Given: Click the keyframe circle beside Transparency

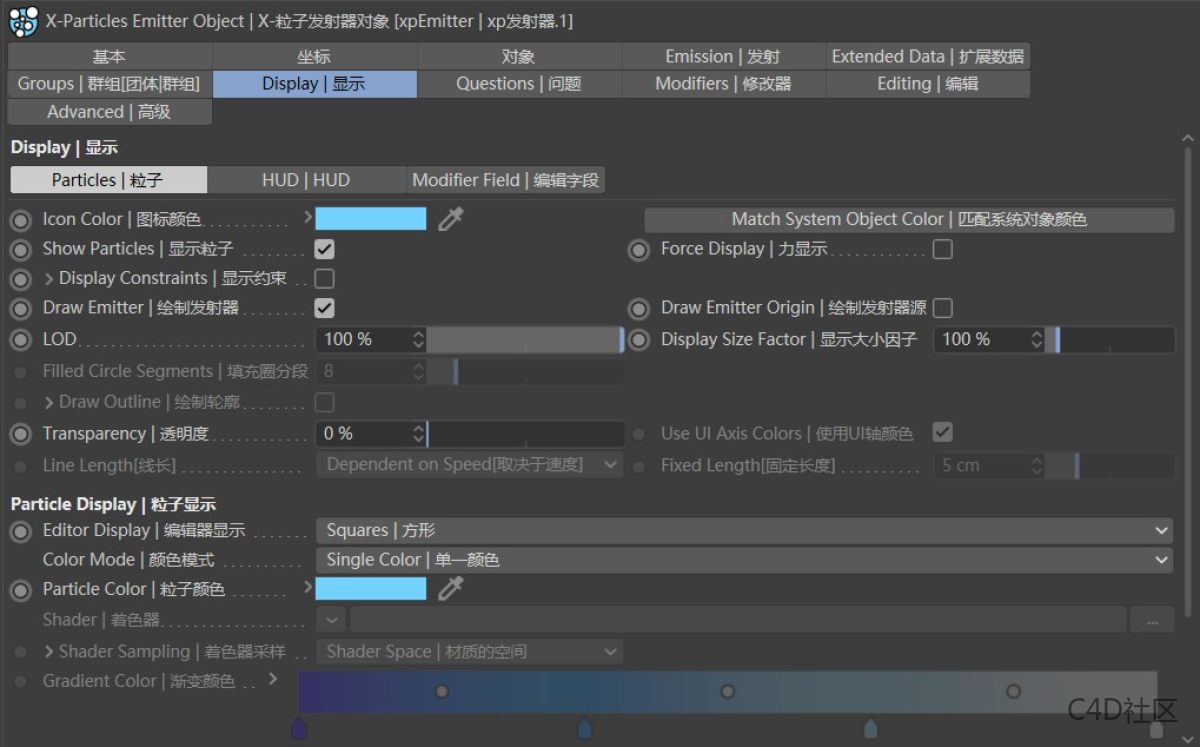Looking at the screenshot, I should pos(21,434).
